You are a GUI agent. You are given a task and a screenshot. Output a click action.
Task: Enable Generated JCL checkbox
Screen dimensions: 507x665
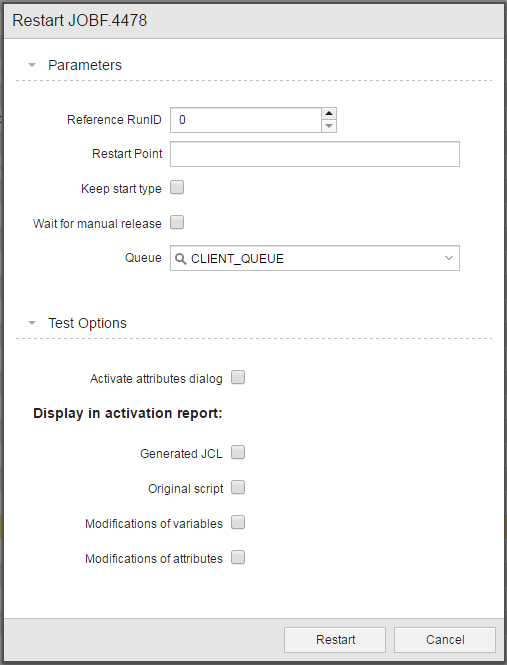238,453
